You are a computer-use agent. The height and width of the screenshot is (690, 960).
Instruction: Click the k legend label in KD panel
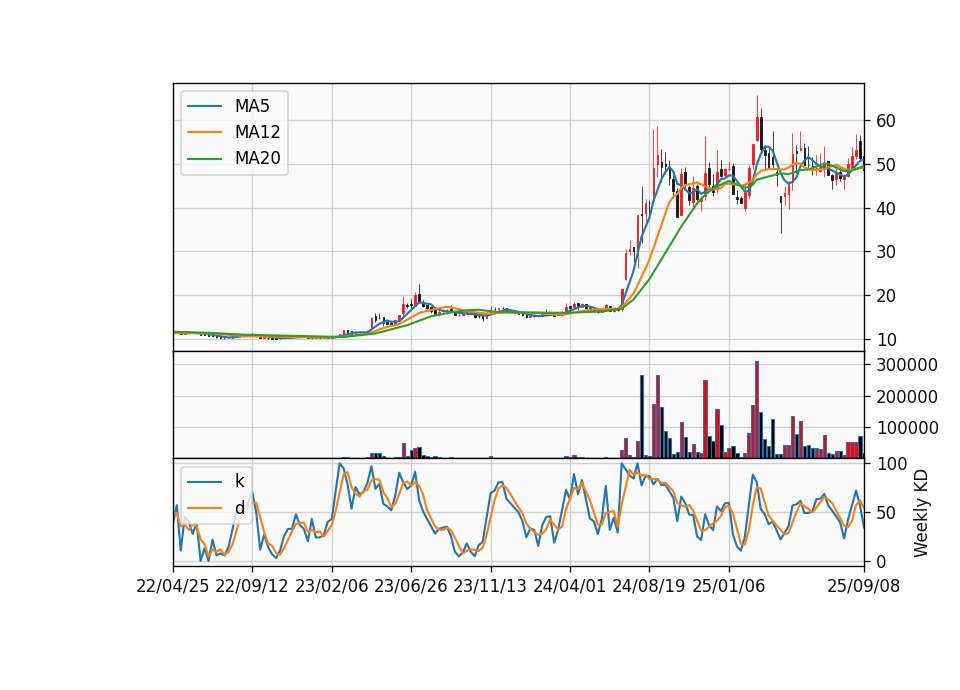click(239, 481)
